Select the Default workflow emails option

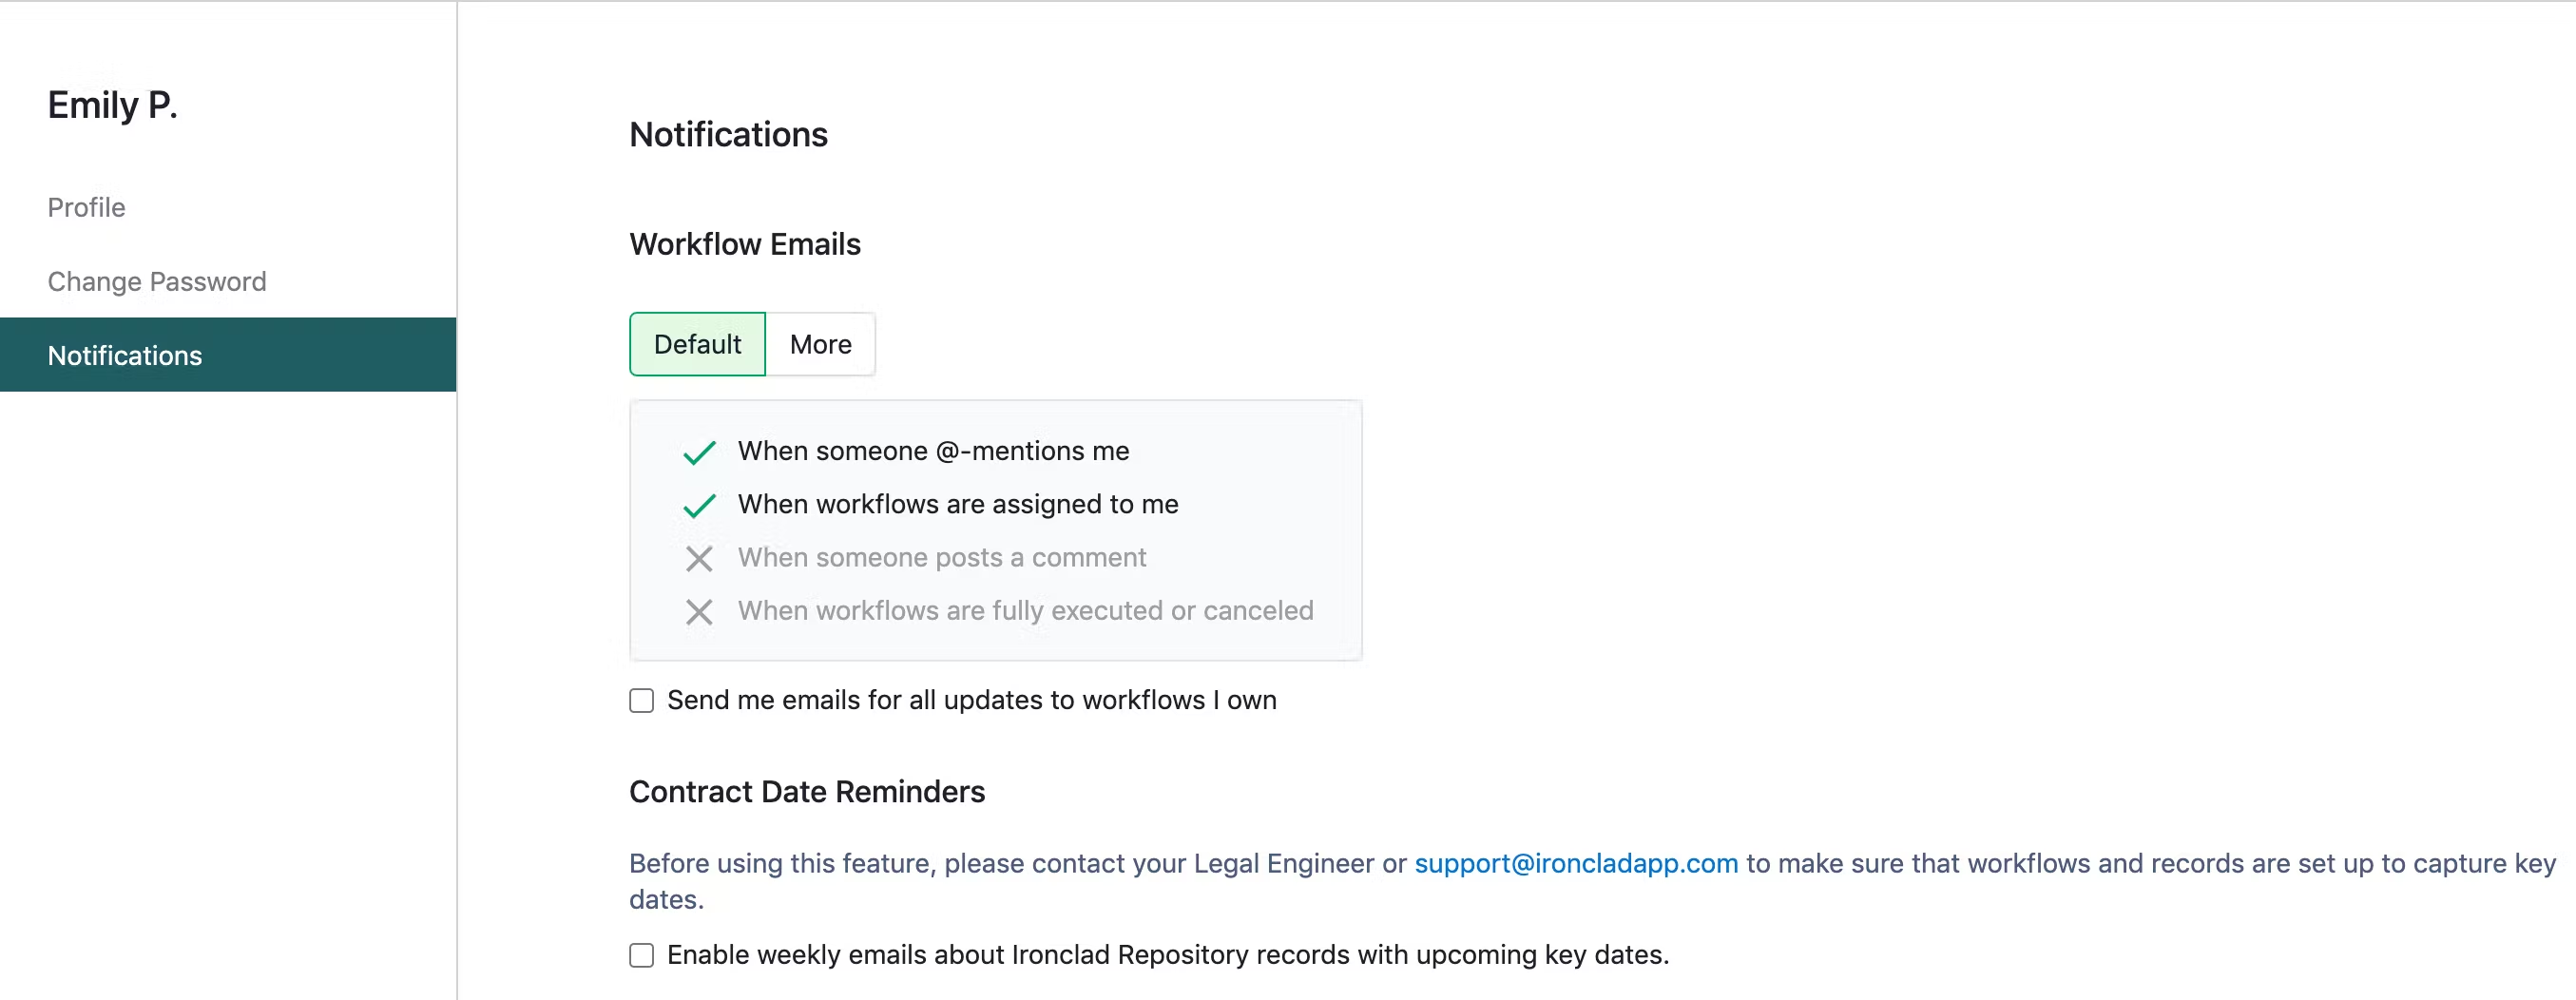point(697,344)
